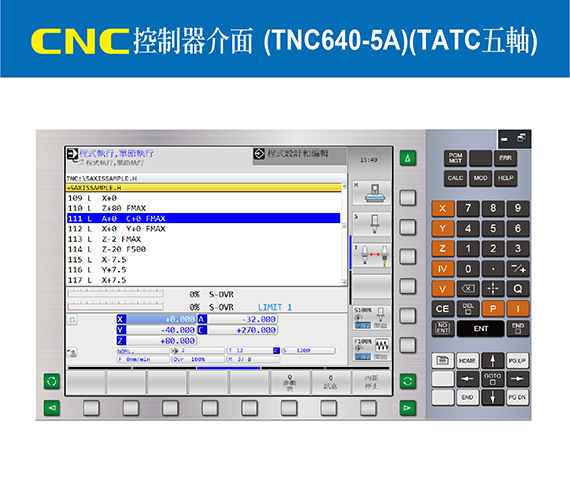Click the T tool change softkey icon
570x480 pixels.
pyautogui.click(x=372, y=255)
